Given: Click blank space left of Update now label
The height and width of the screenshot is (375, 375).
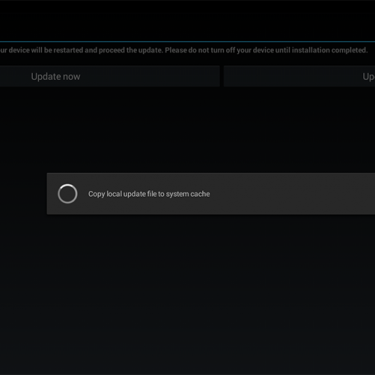Looking at the screenshot, I should click(x=15, y=76).
